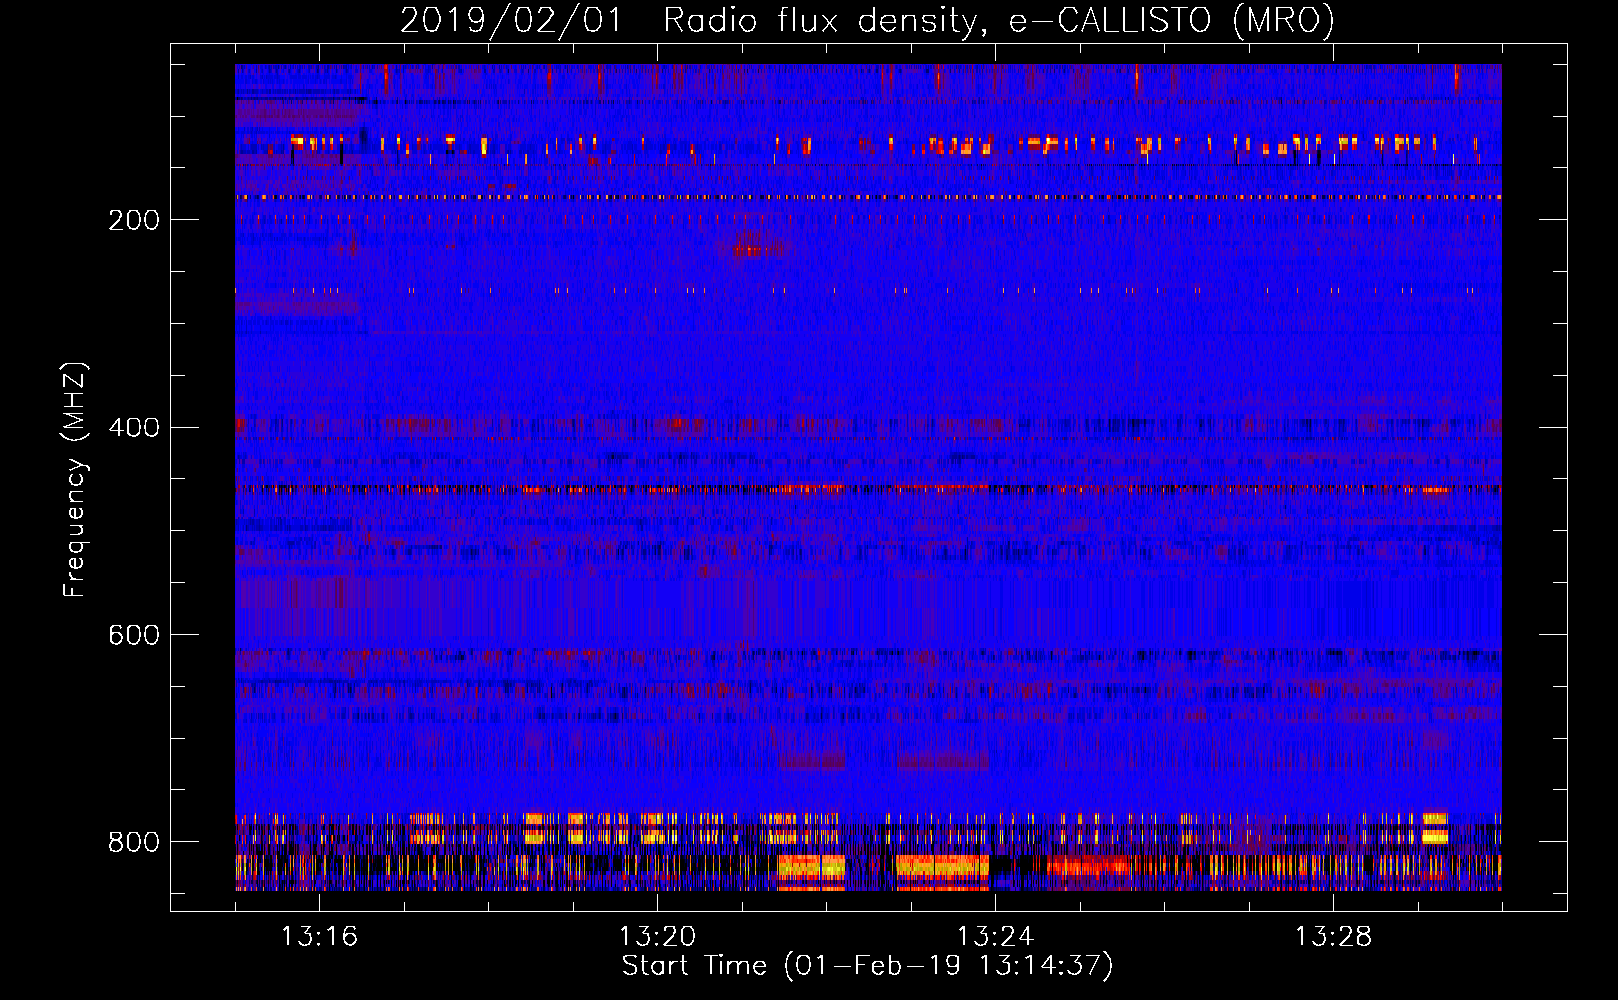1618x1000 pixels.
Task: Click the 200 frequency tick label
Action: click(x=134, y=221)
